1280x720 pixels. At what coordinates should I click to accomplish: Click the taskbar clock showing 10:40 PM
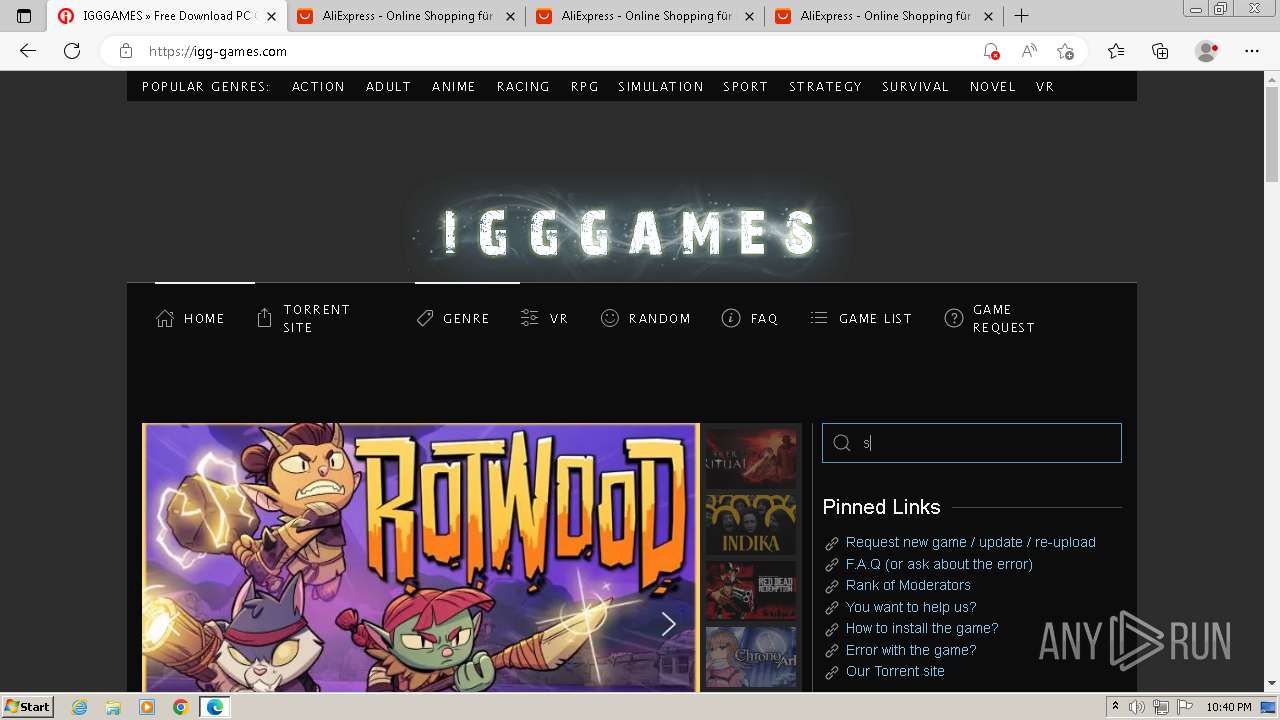pos(1229,707)
